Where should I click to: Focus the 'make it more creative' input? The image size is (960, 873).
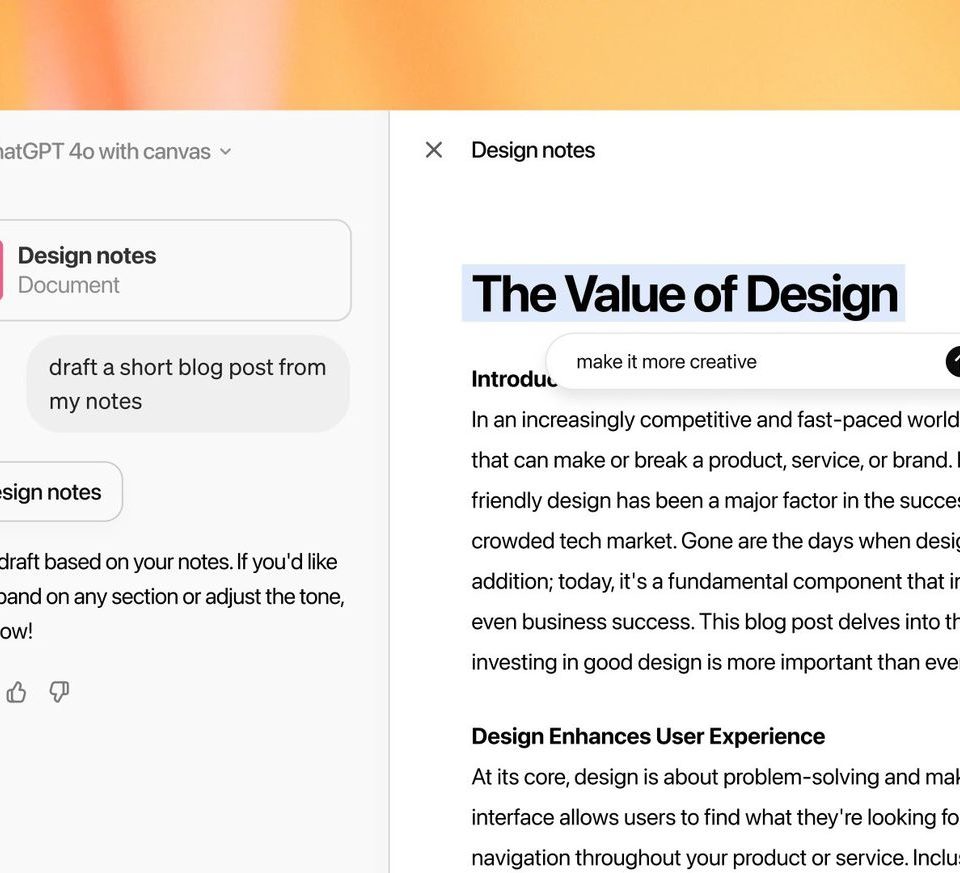(x=740, y=362)
